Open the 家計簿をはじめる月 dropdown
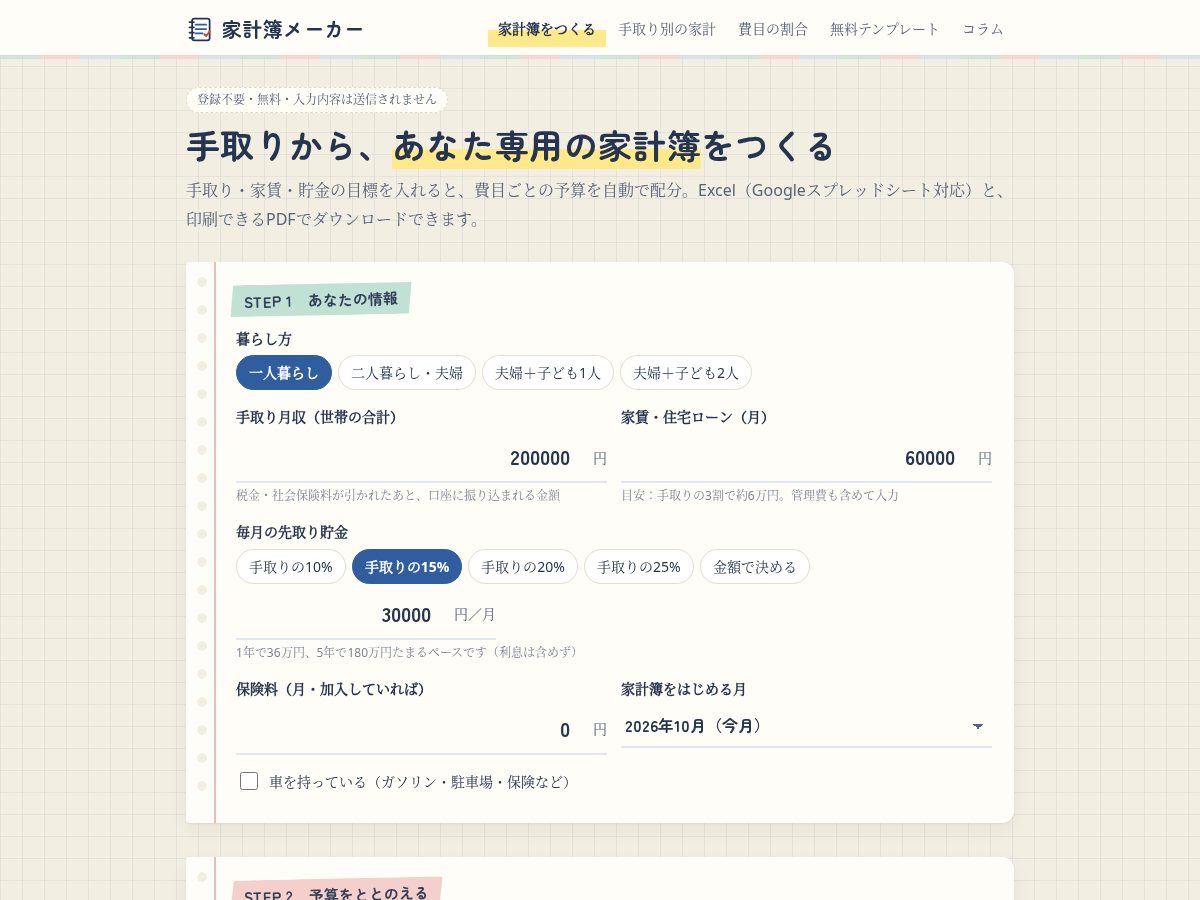 [x=806, y=727]
